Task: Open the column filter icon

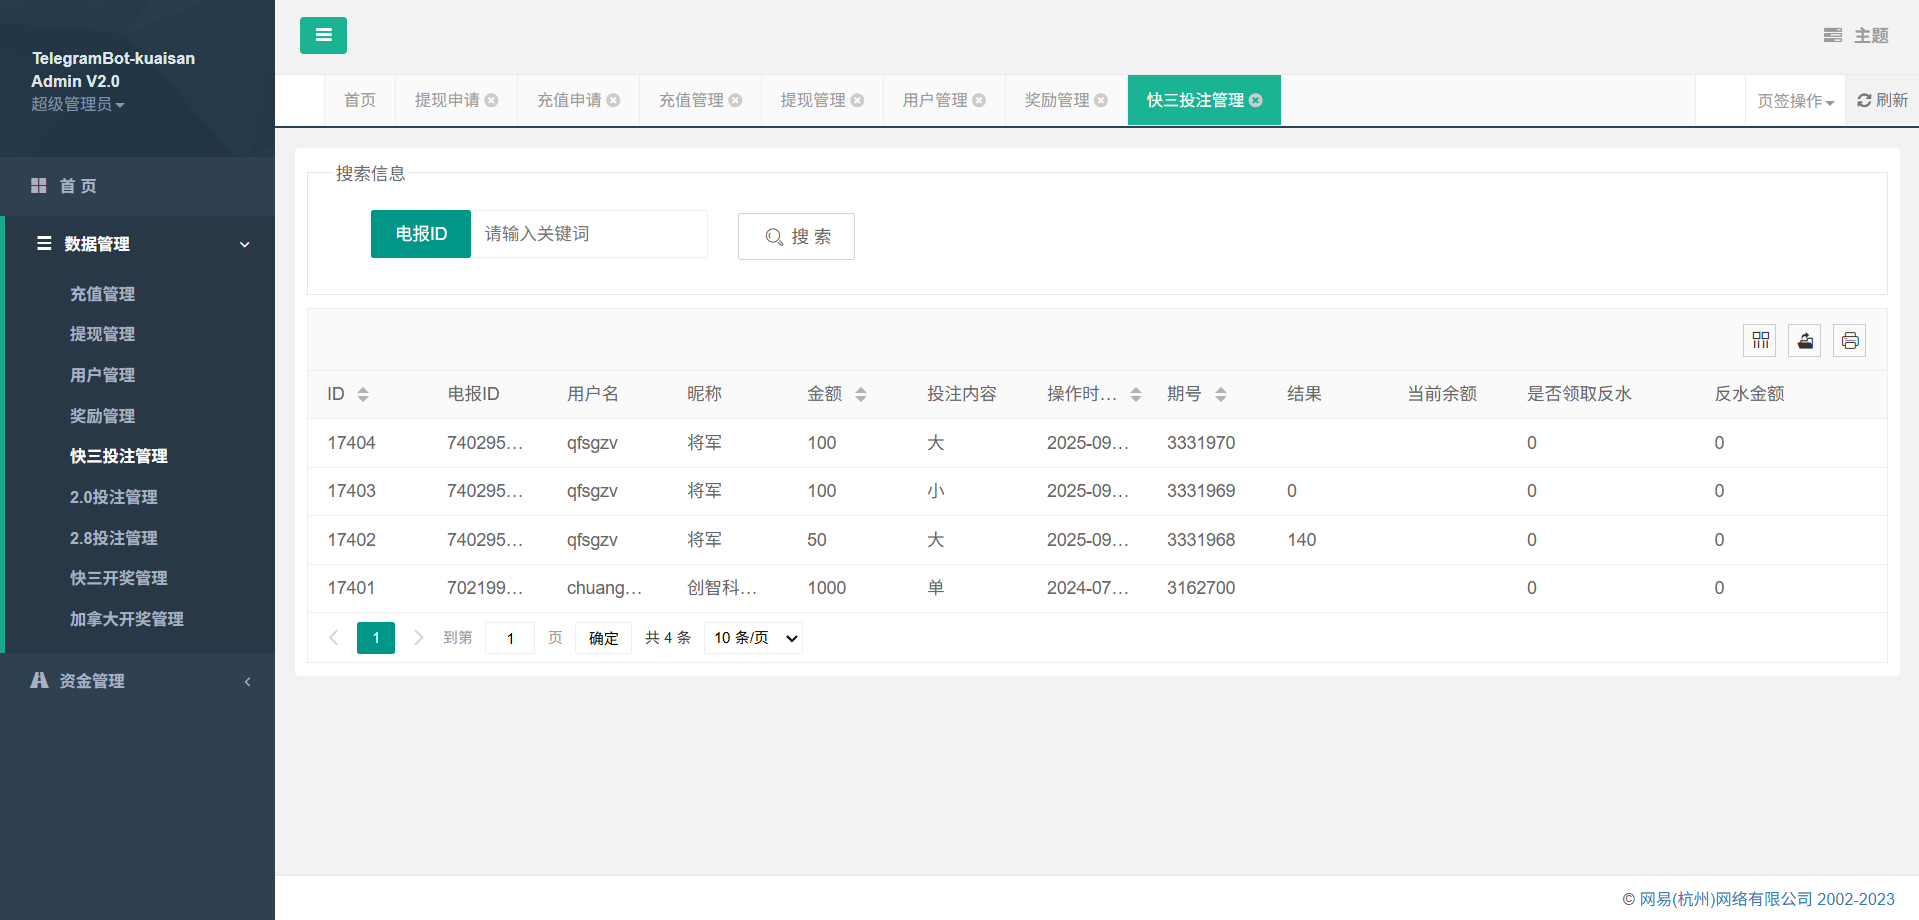Action: 1760,341
